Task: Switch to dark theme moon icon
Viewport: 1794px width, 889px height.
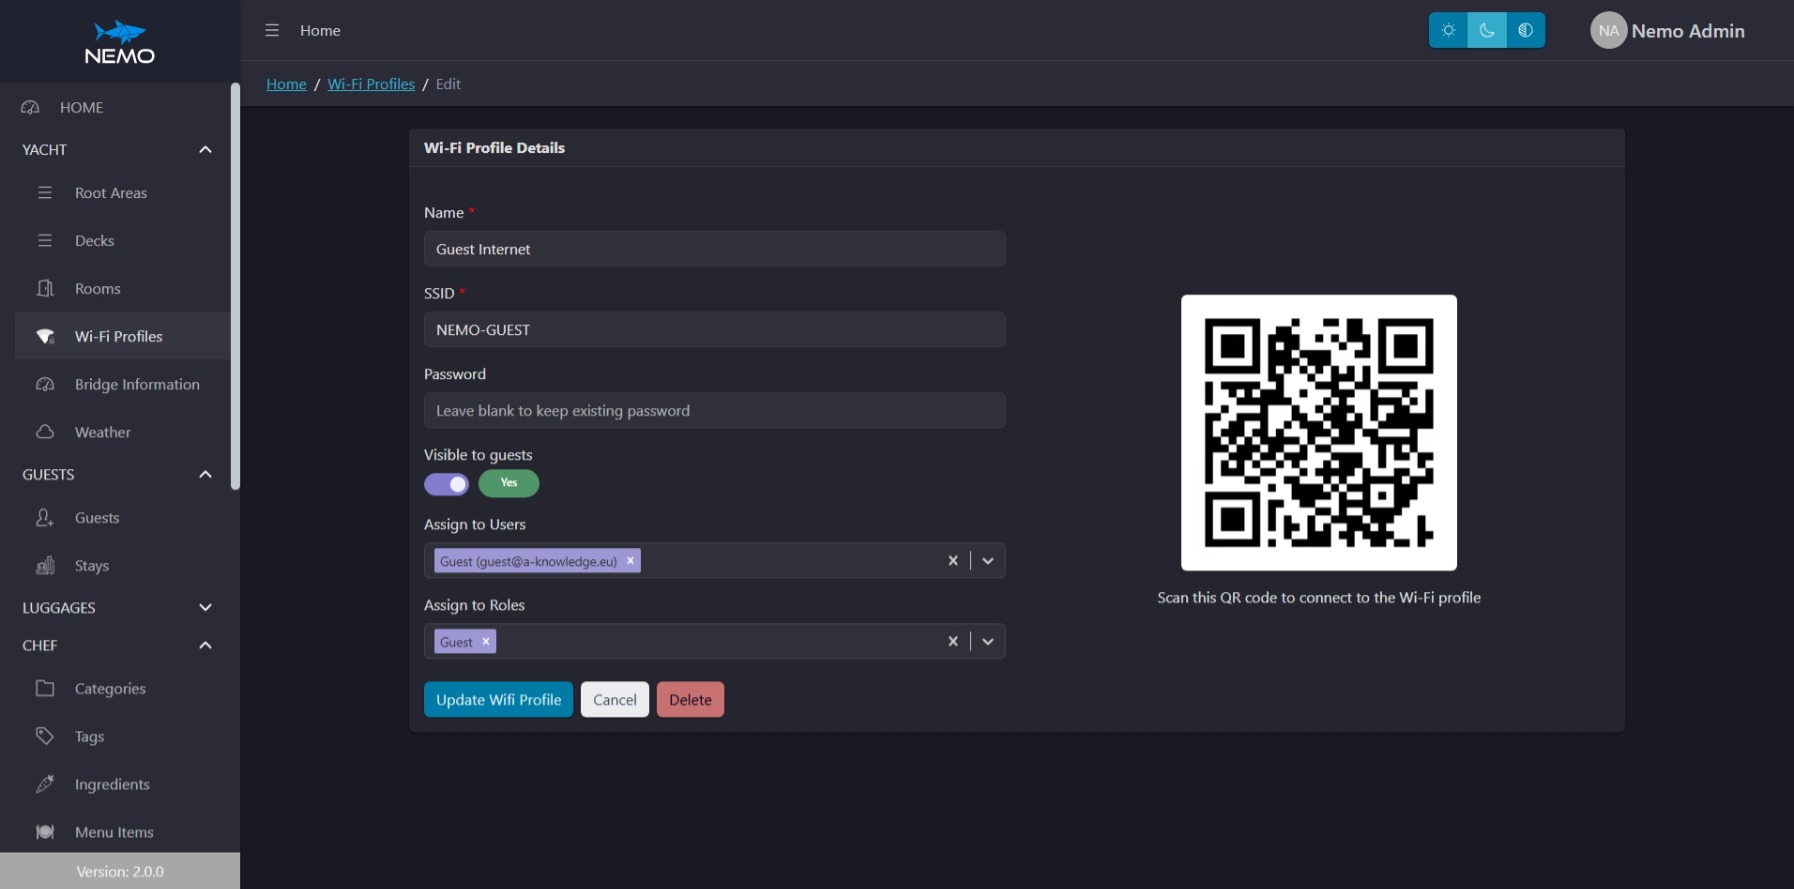Action: [1487, 30]
